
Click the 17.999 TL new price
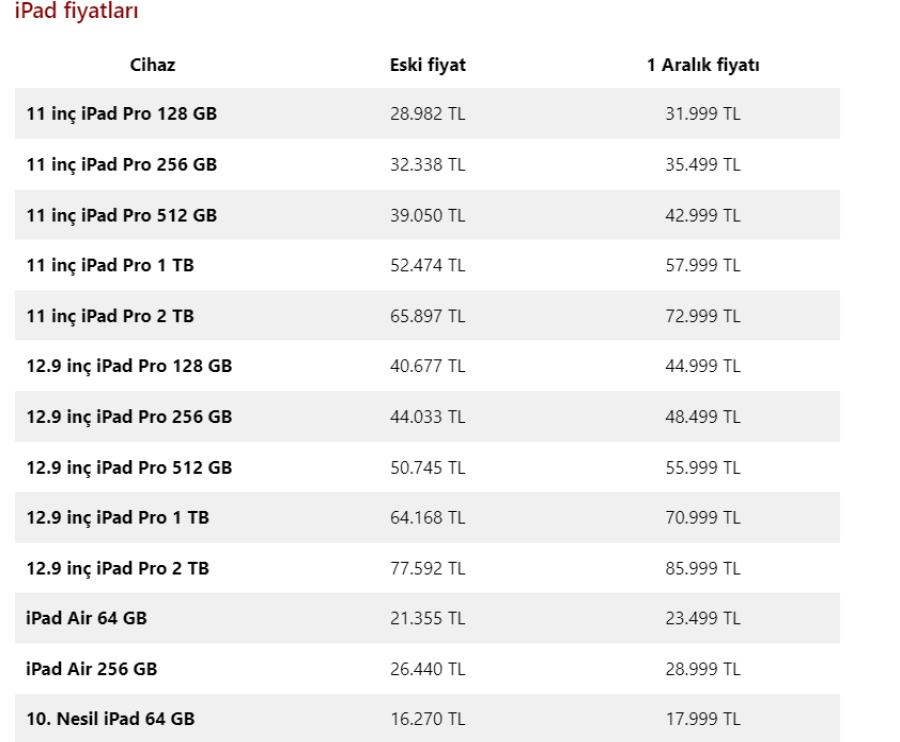pyautogui.click(x=703, y=719)
